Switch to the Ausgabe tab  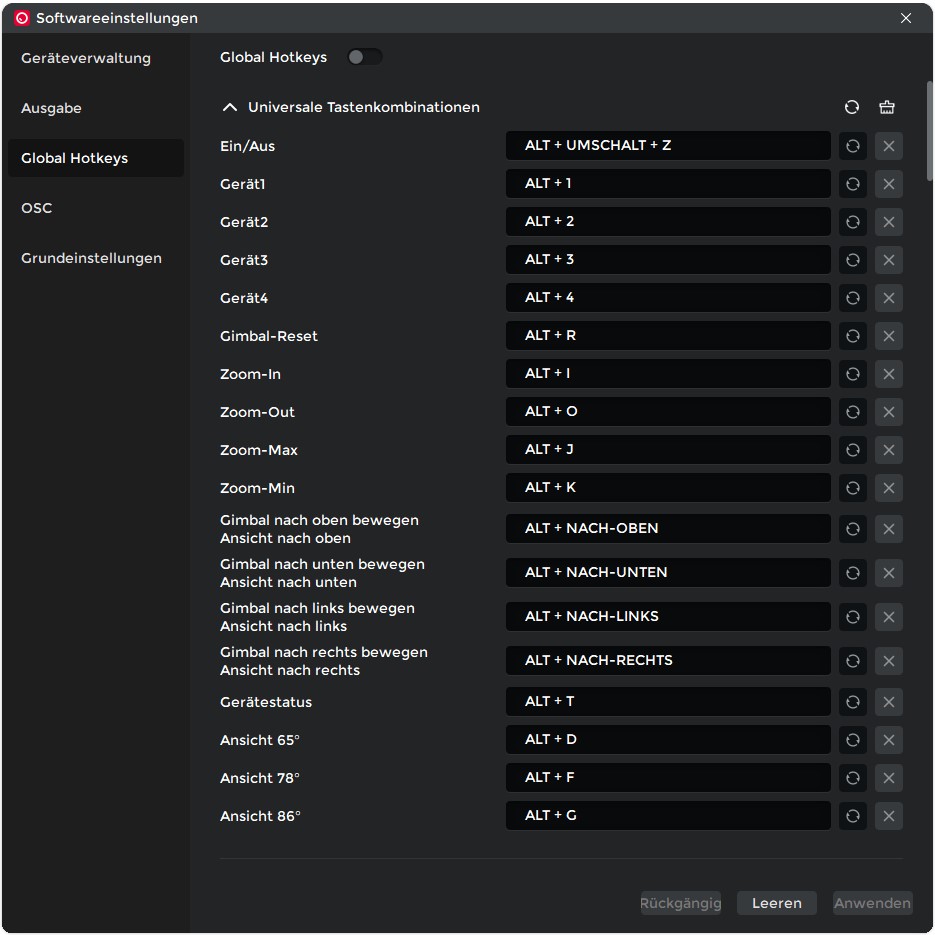[x=52, y=108]
